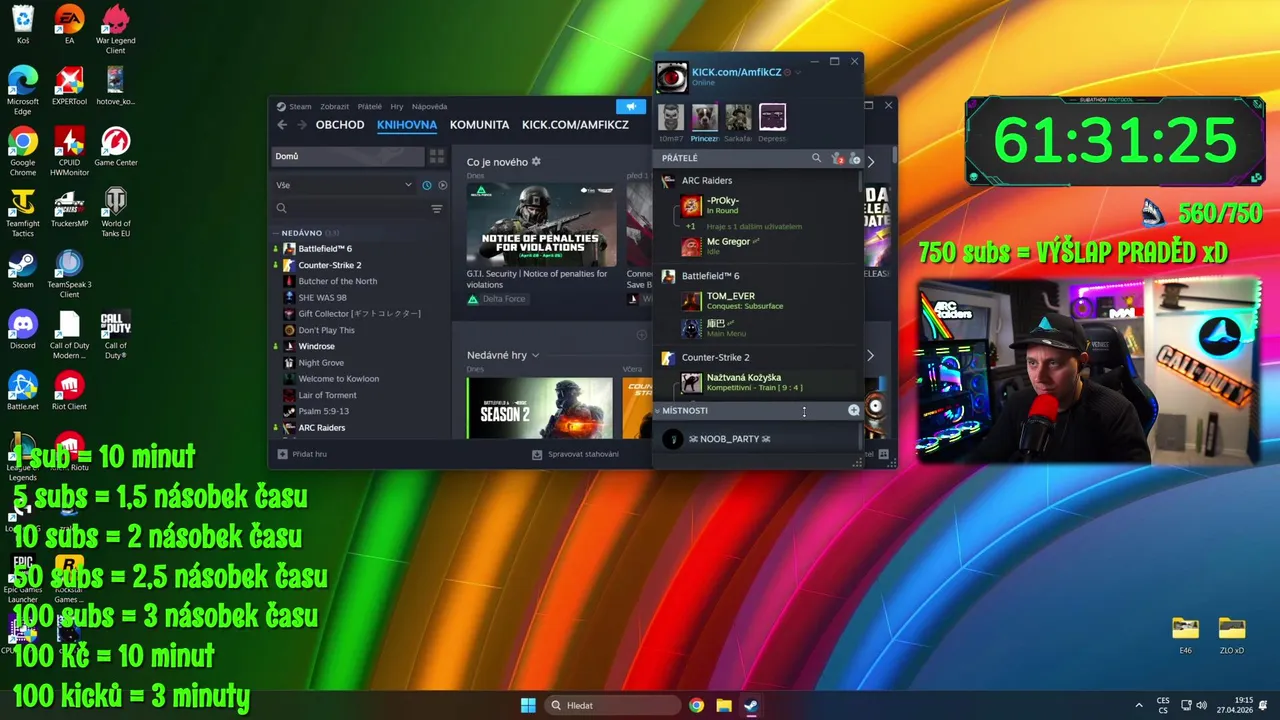Show next Co je nového items

tap(870, 162)
